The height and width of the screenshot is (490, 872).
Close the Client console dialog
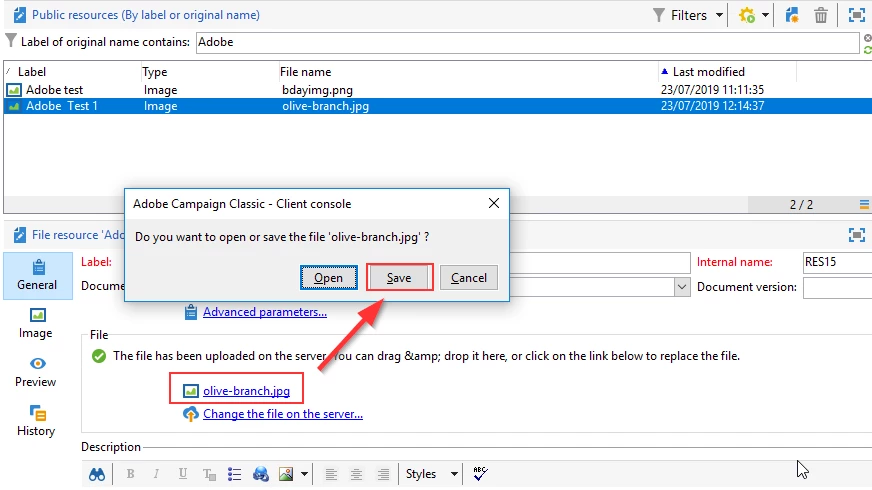494,204
